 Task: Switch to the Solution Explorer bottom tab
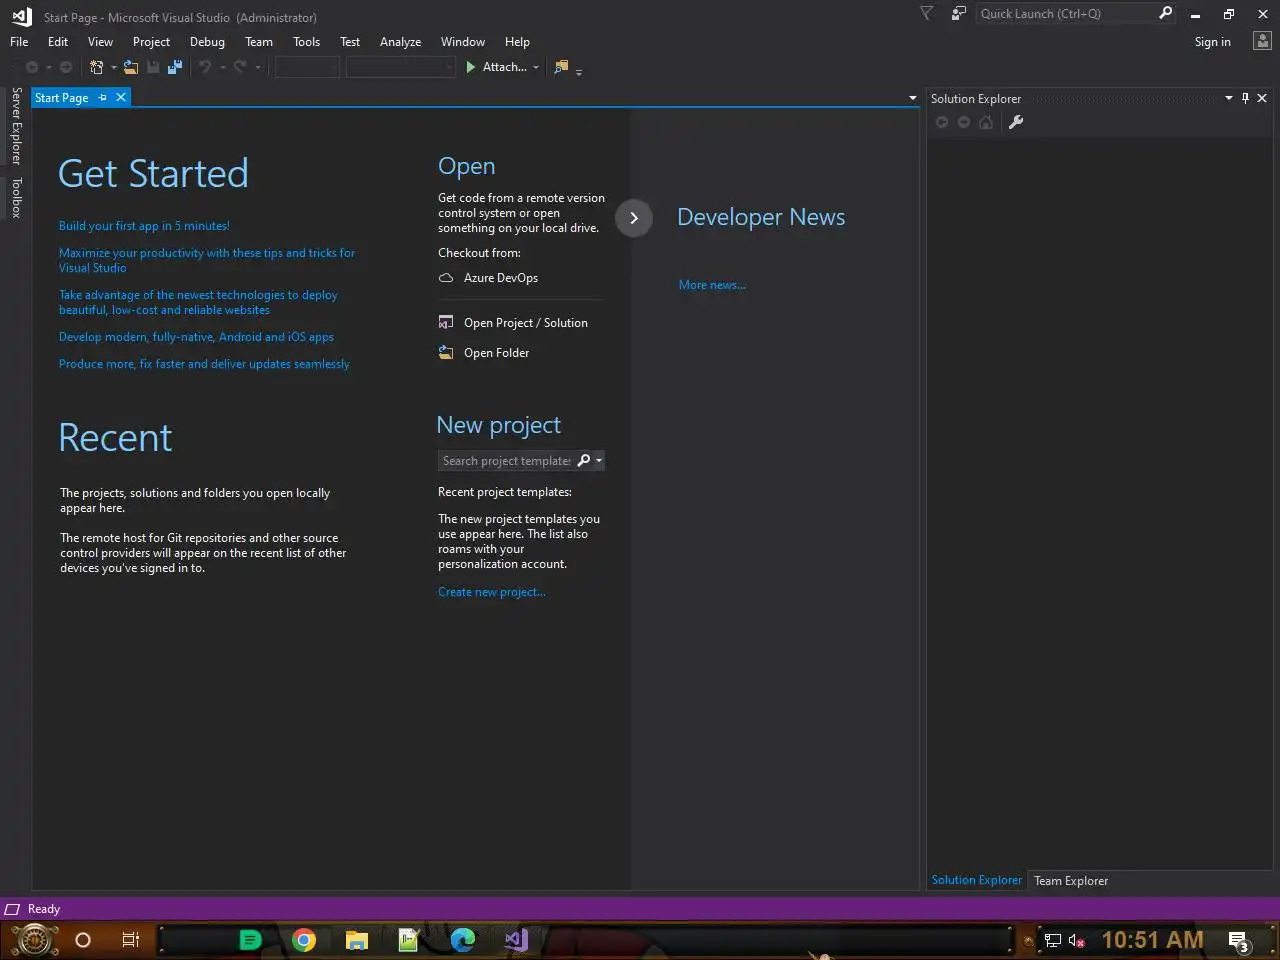click(976, 880)
